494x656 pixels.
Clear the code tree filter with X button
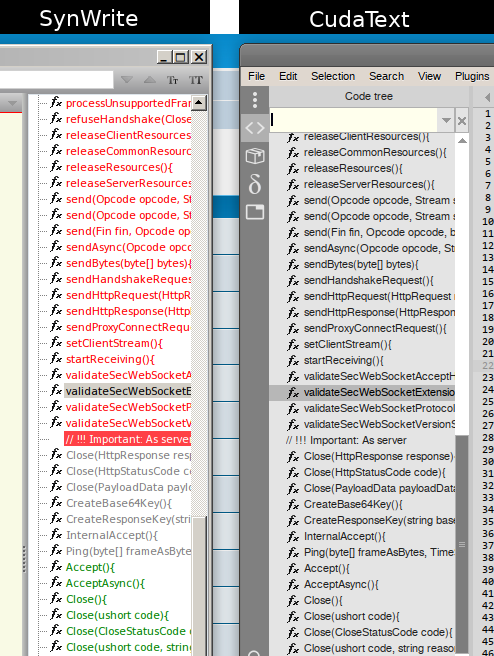pos(462,121)
